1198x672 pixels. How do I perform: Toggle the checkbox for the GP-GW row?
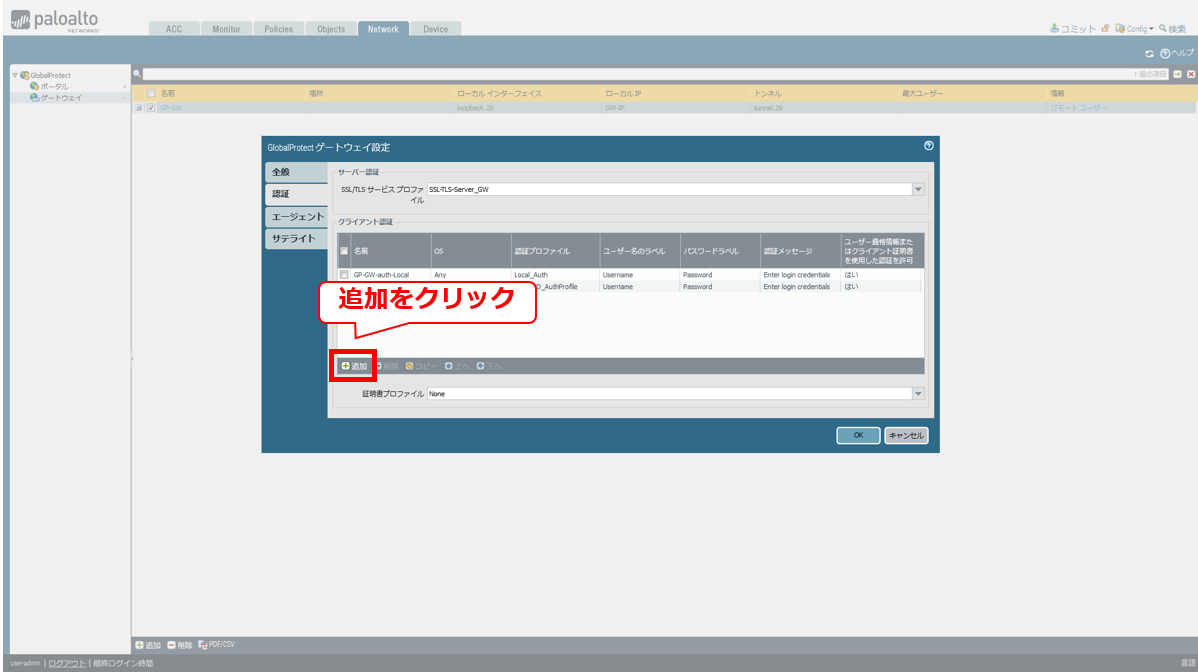(x=151, y=108)
